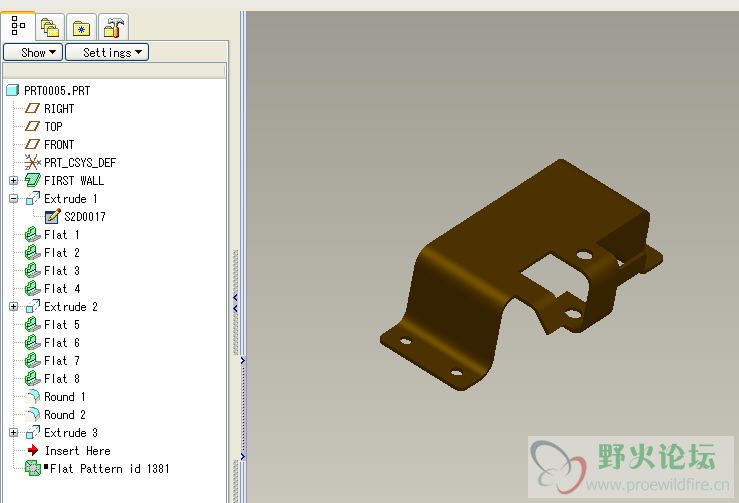739x503 pixels.
Task: Click the Flat 6 wall icon
Action: click(33, 342)
